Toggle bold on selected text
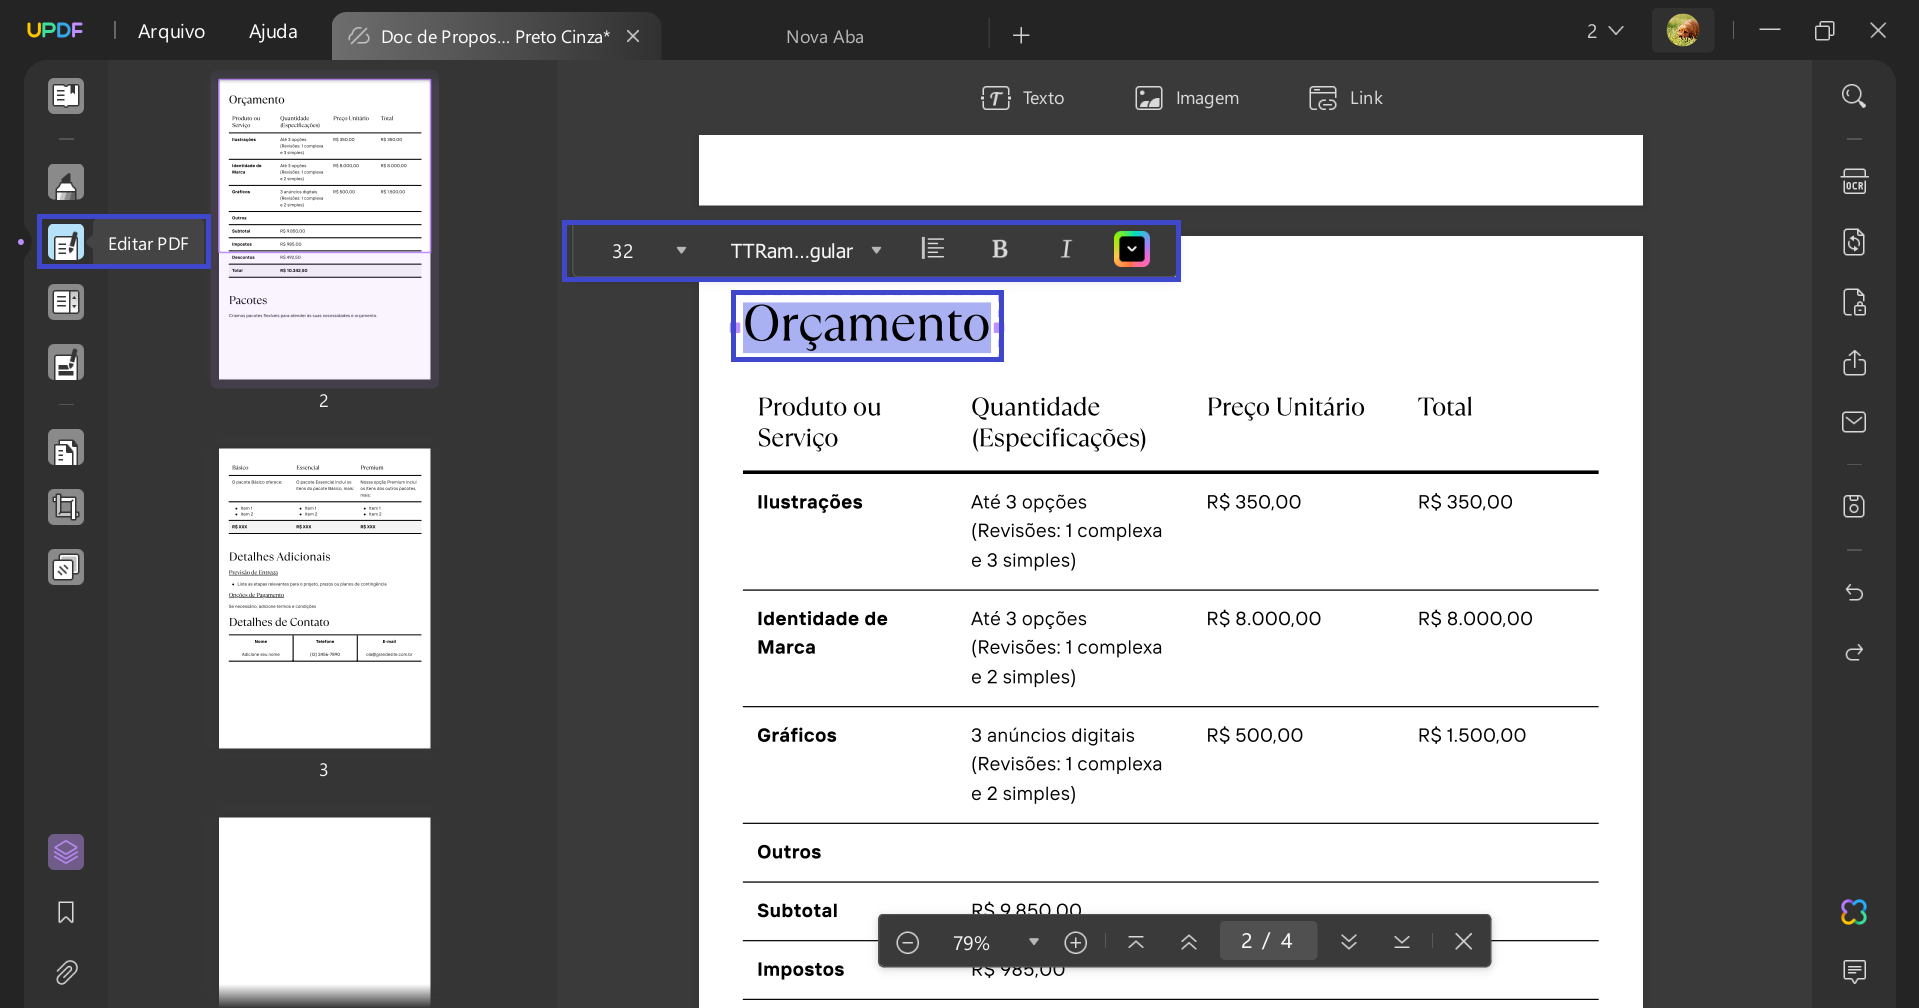Viewport: 1919px width, 1008px height. pyautogui.click(x=999, y=248)
